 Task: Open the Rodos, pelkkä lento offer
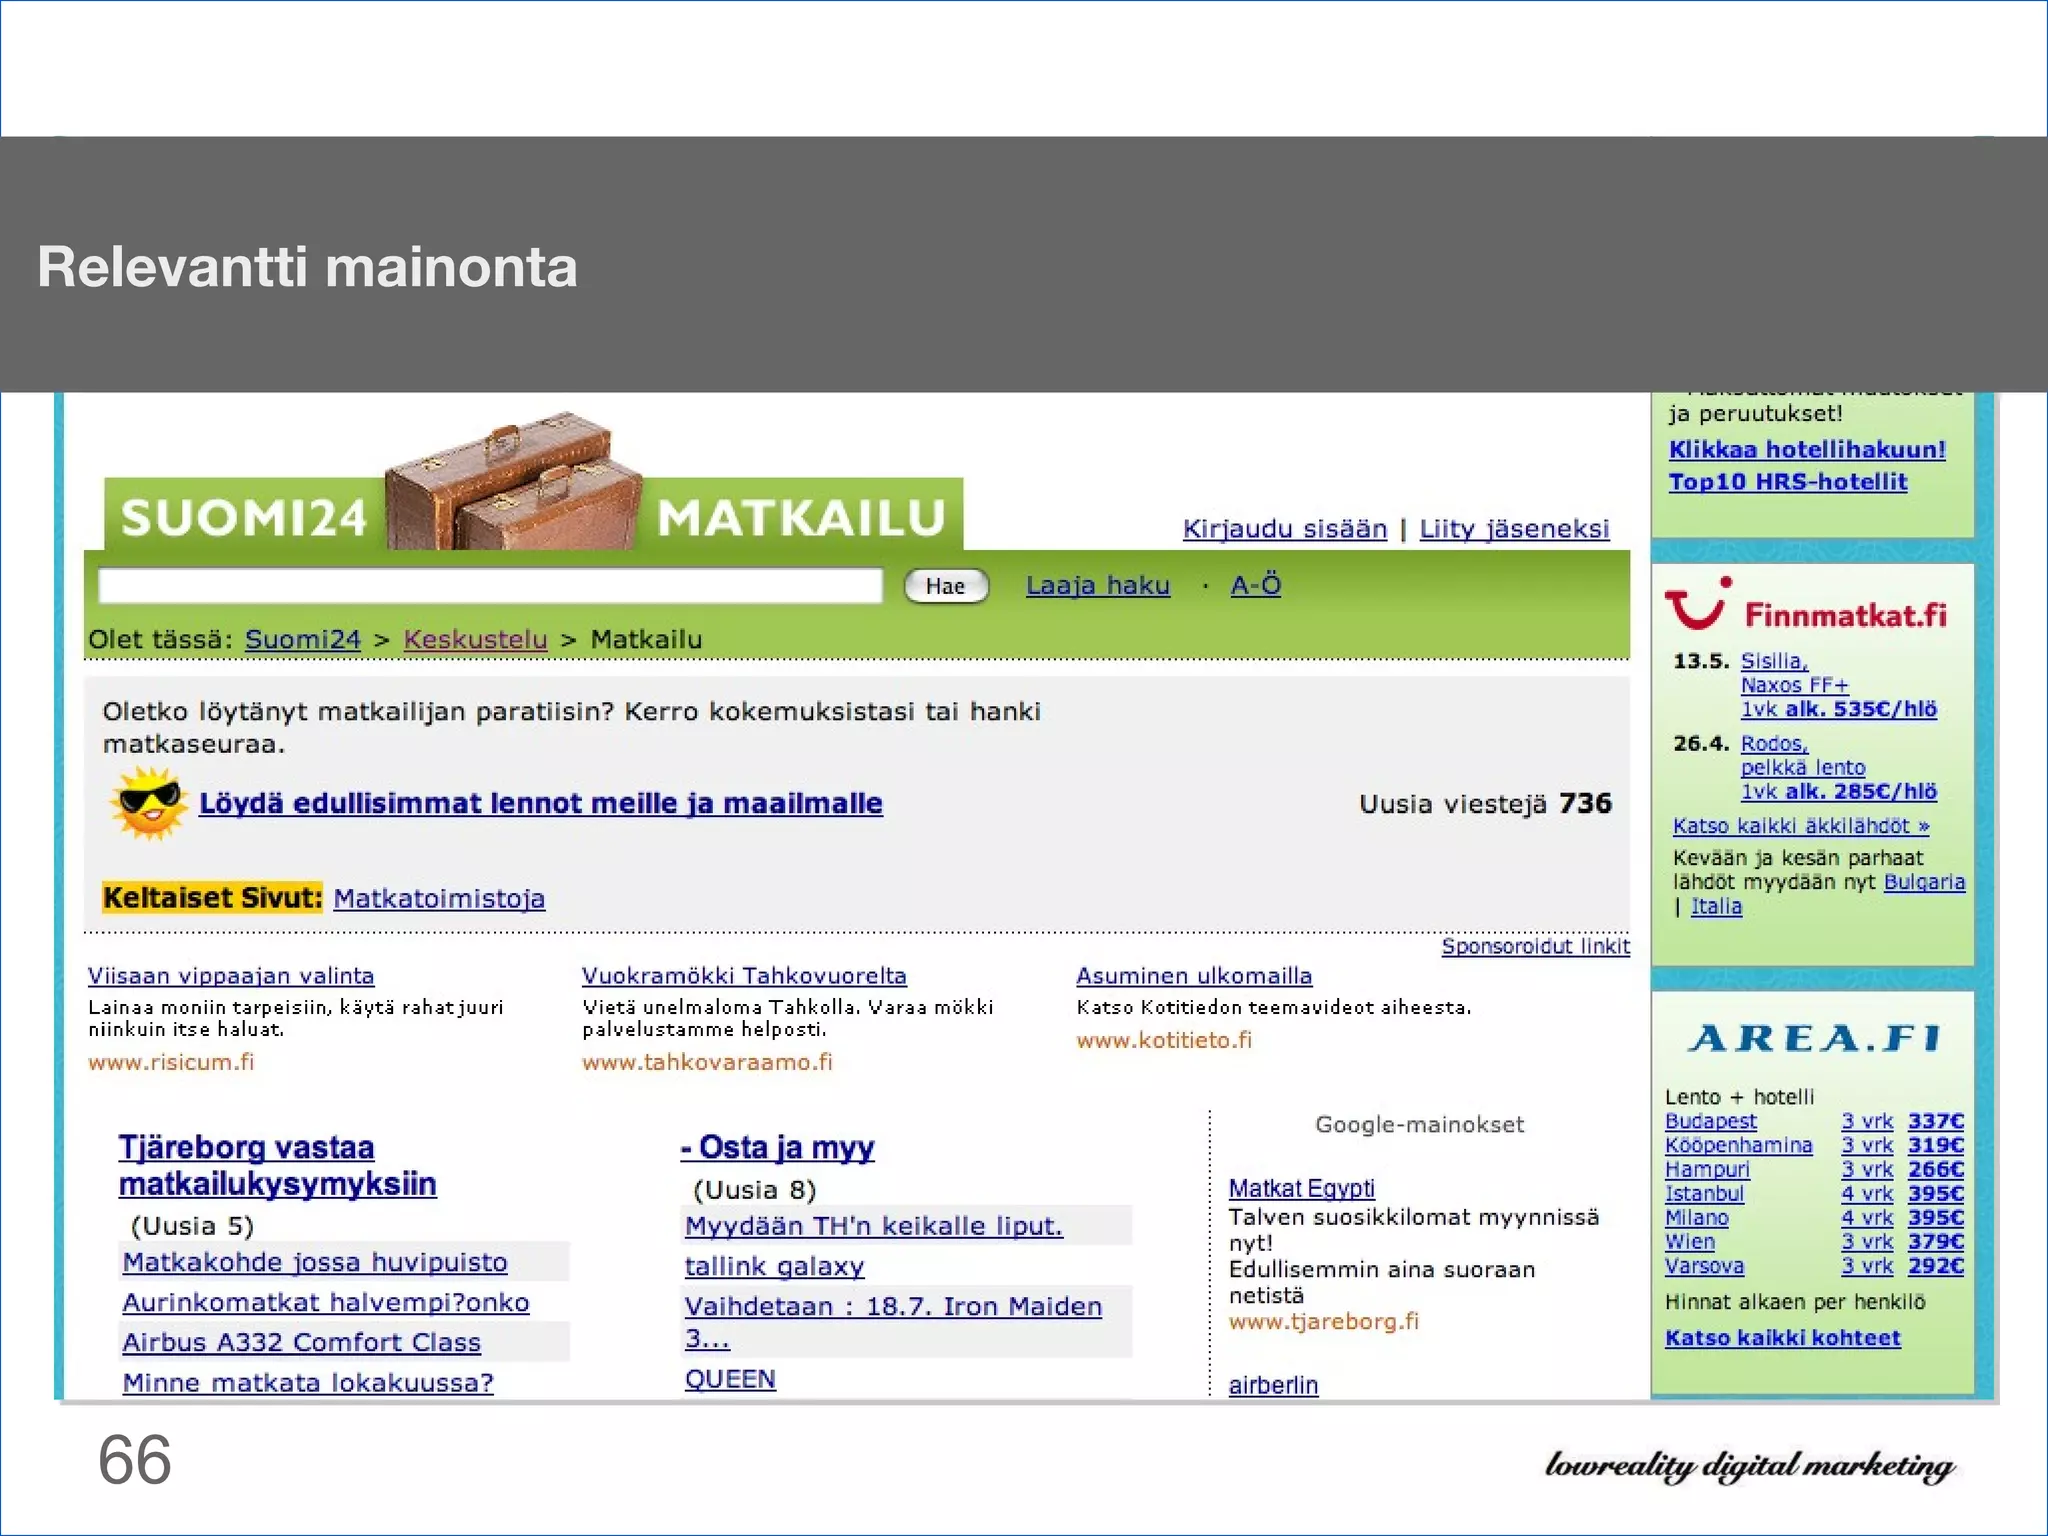tap(1838, 768)
